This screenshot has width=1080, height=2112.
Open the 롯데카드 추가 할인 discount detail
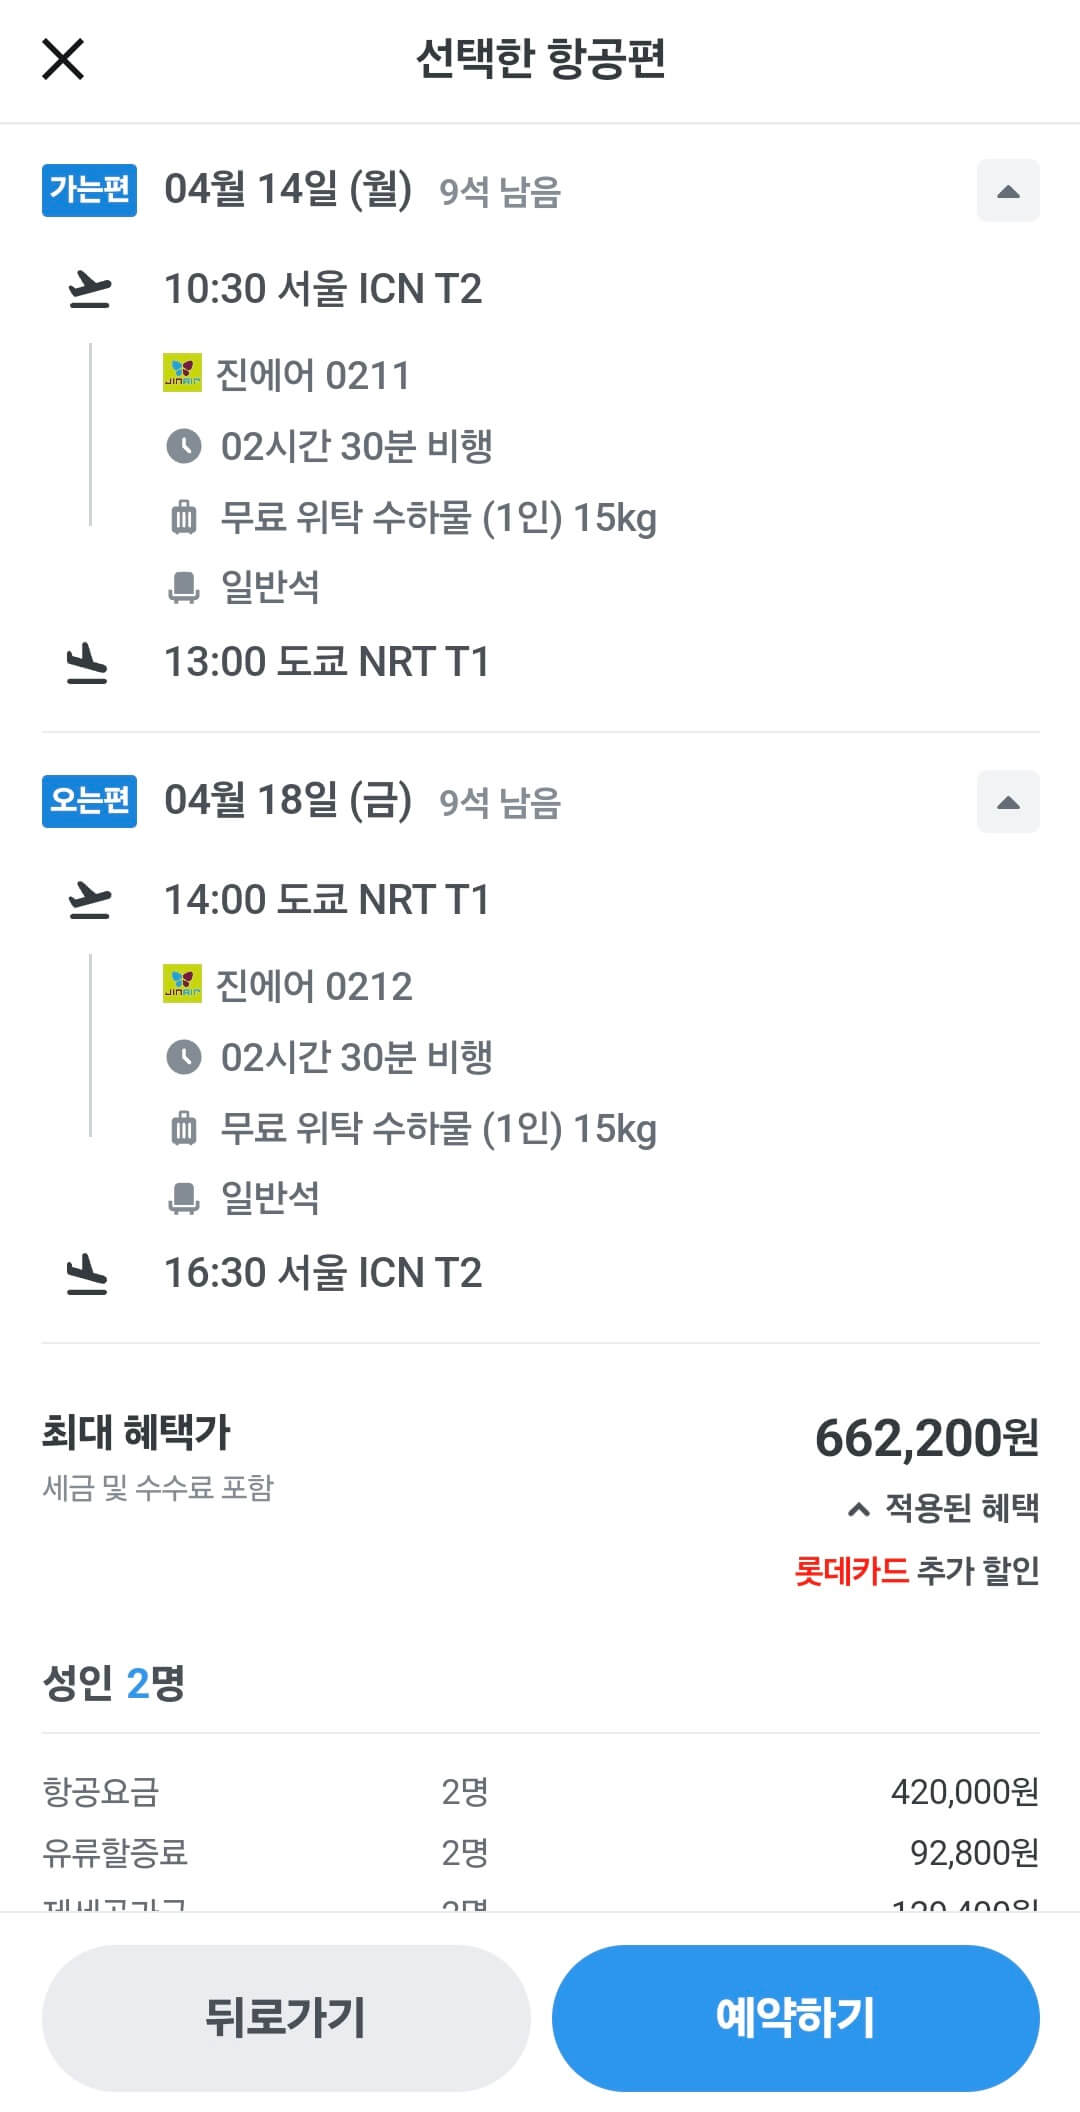(x=913, y=1571)
